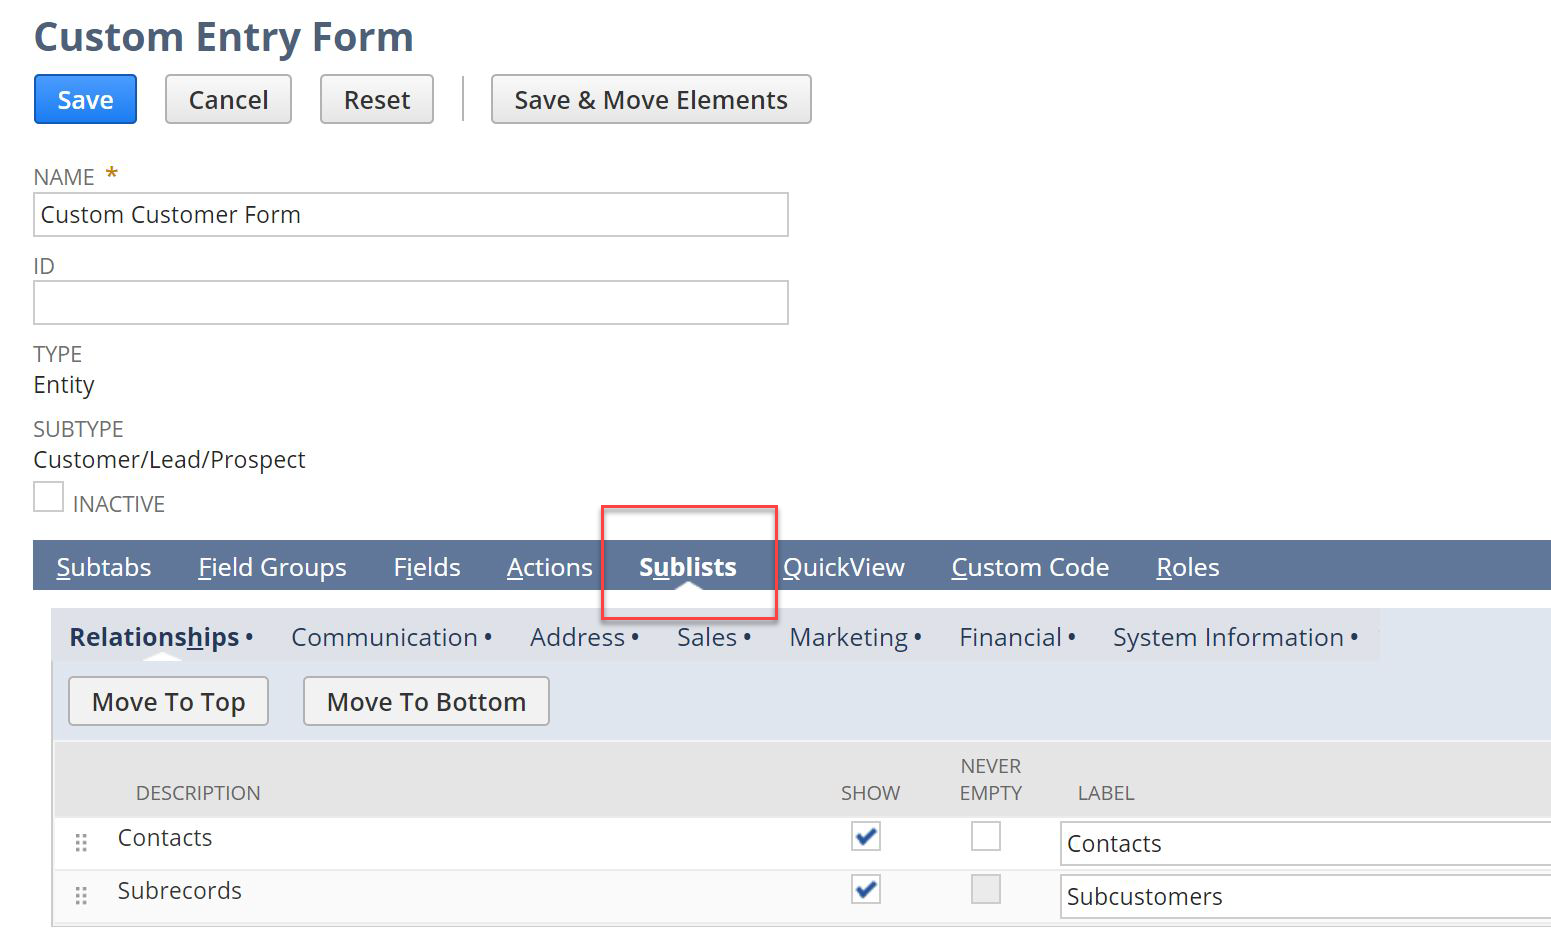Grab the drag handle beside Contacts row
This screenshot has height=949, width=1551.
point(81,842)
